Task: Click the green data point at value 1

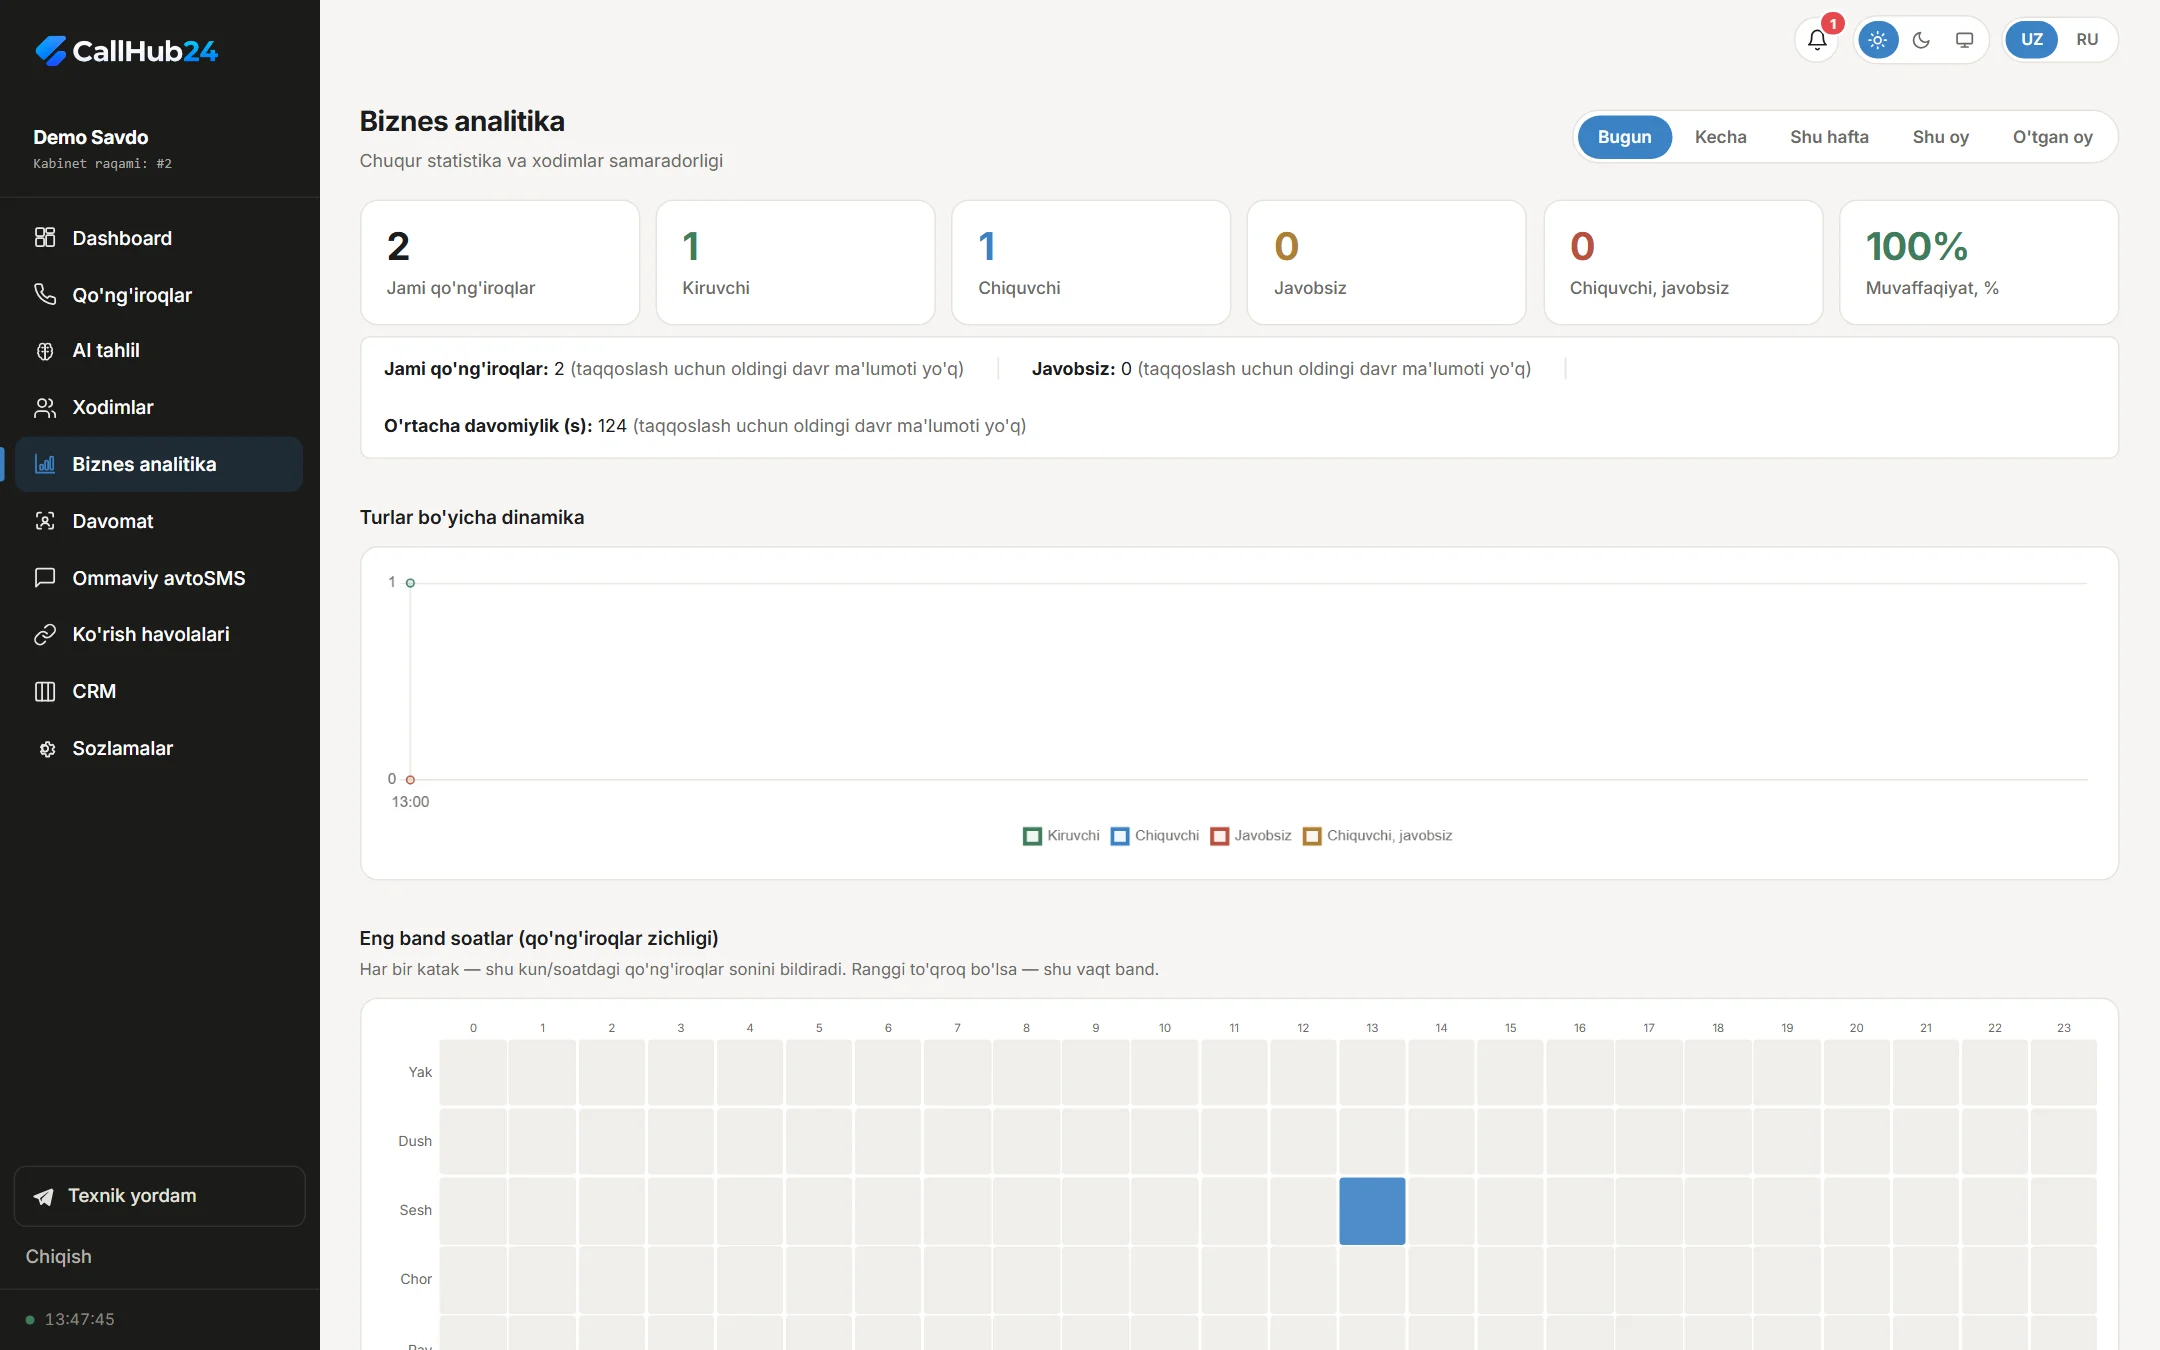Action: coord(410,583)
